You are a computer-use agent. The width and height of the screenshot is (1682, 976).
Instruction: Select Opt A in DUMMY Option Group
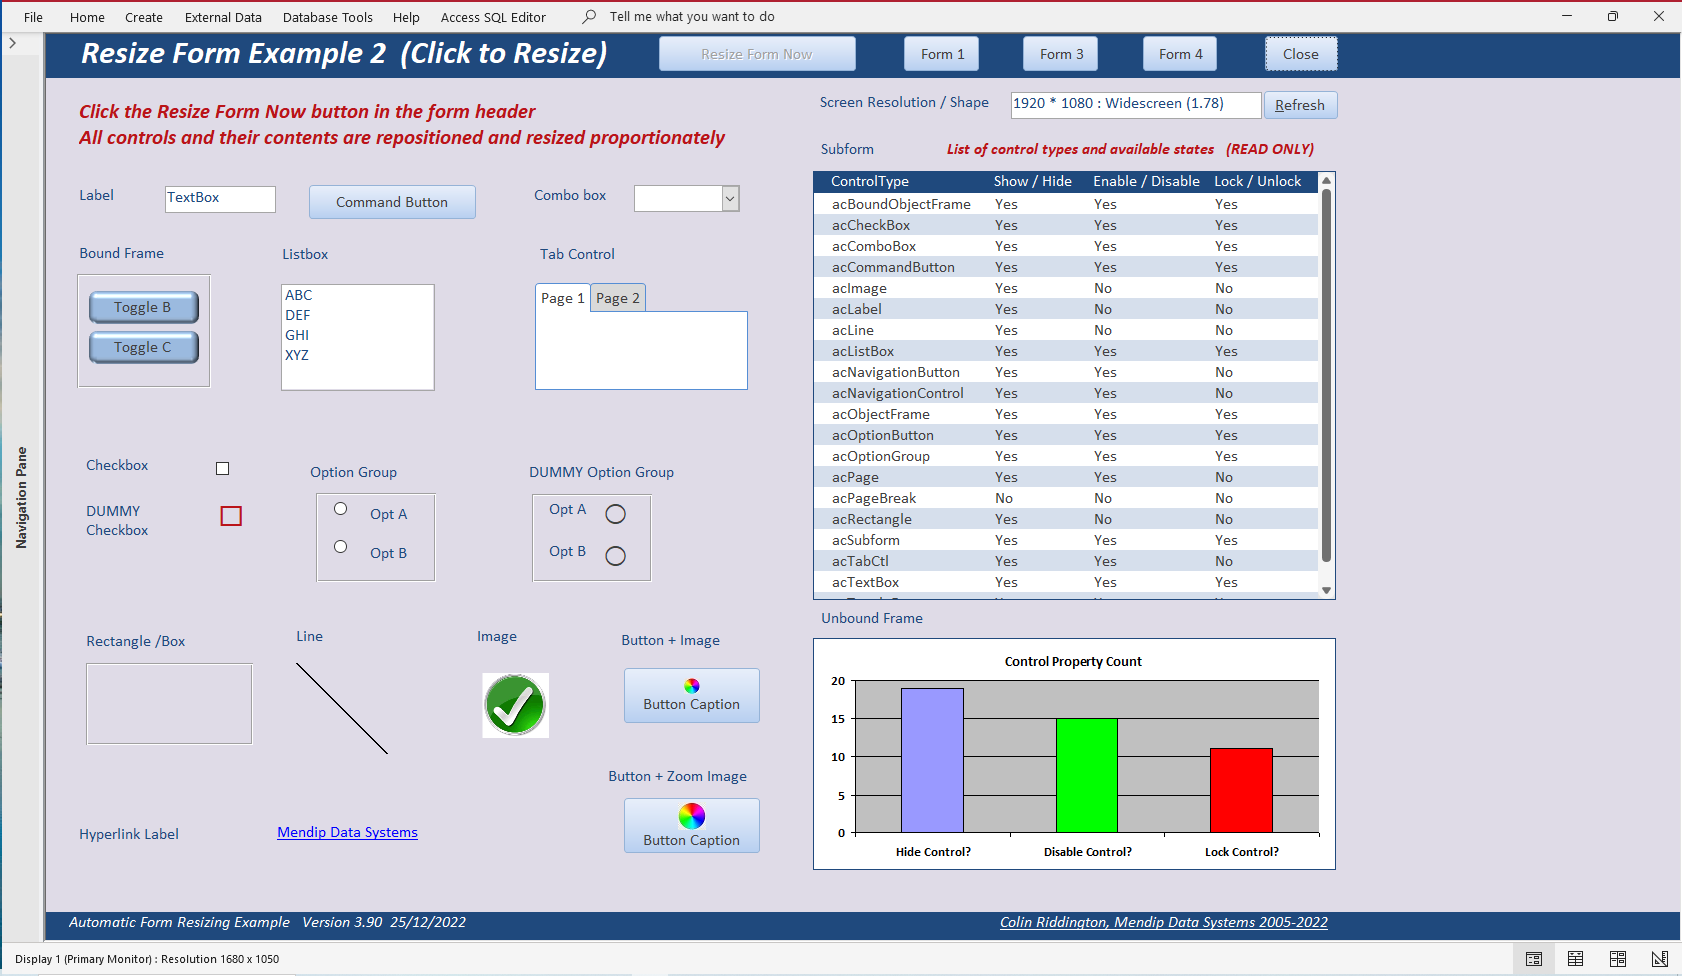[616, 514]
